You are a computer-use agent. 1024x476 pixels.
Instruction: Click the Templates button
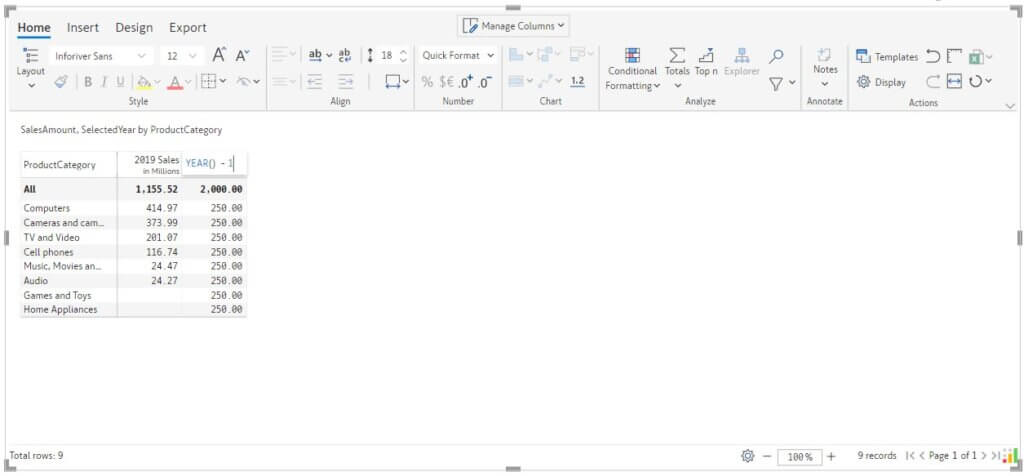click(886, 57)
